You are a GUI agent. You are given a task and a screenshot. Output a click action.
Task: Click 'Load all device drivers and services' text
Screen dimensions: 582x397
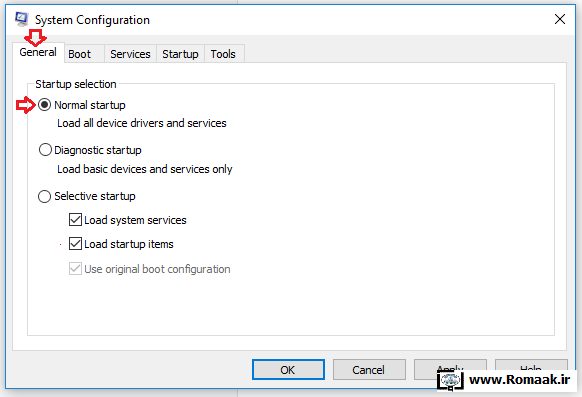click(142, 123)
